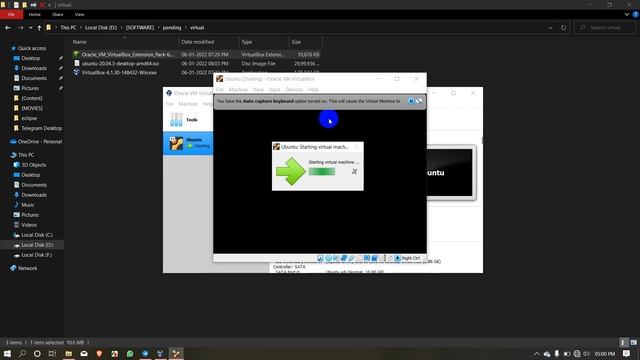Expand address bar history dropdown

(550, 28)
